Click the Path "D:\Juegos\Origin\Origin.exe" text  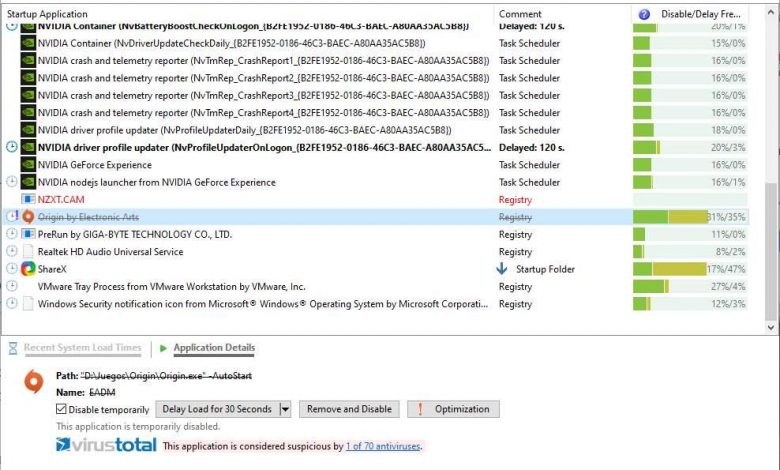point(154,376)
